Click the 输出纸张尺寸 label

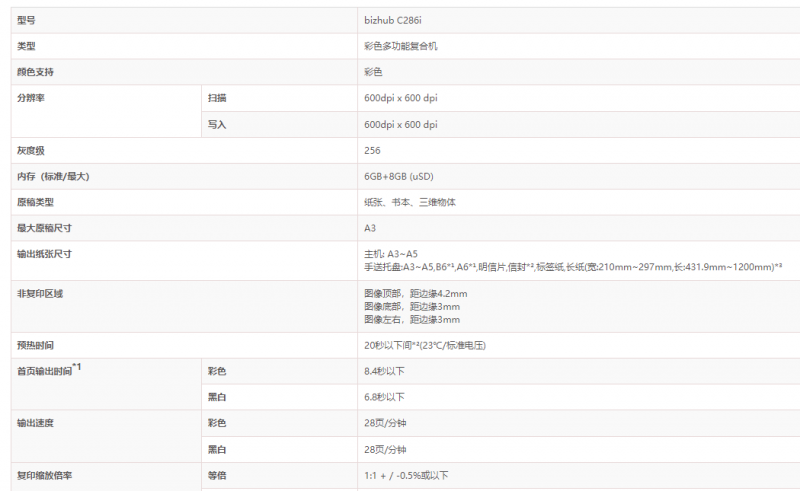[44, 254]
